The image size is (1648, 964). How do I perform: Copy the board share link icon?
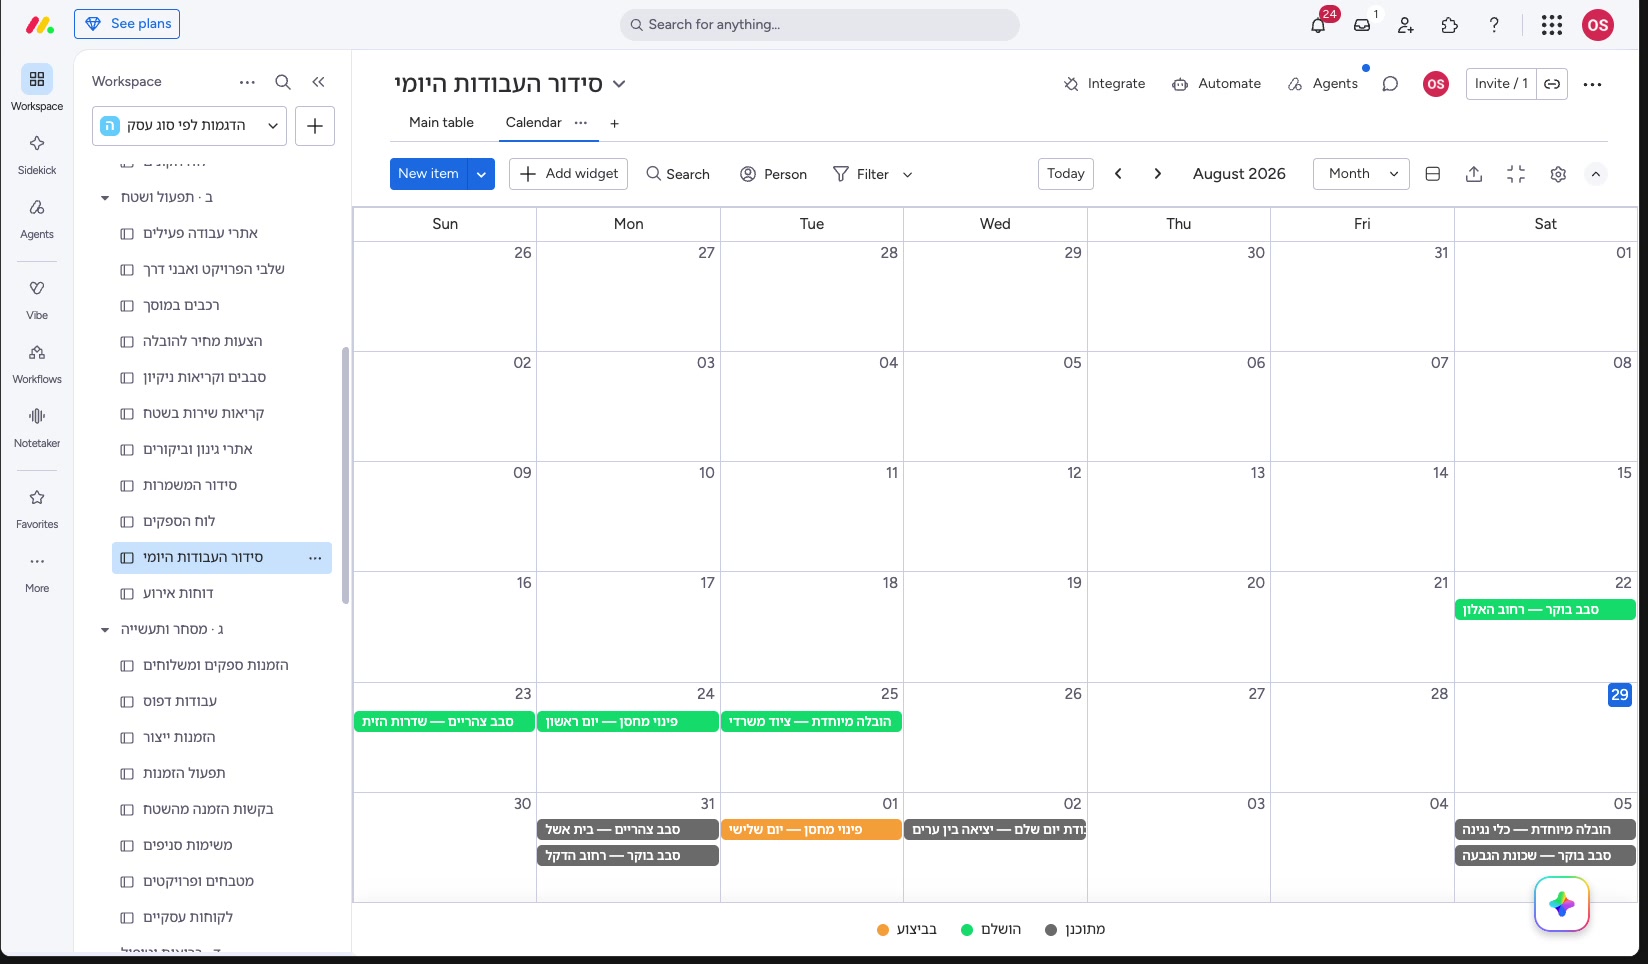tap(1552, 84)
